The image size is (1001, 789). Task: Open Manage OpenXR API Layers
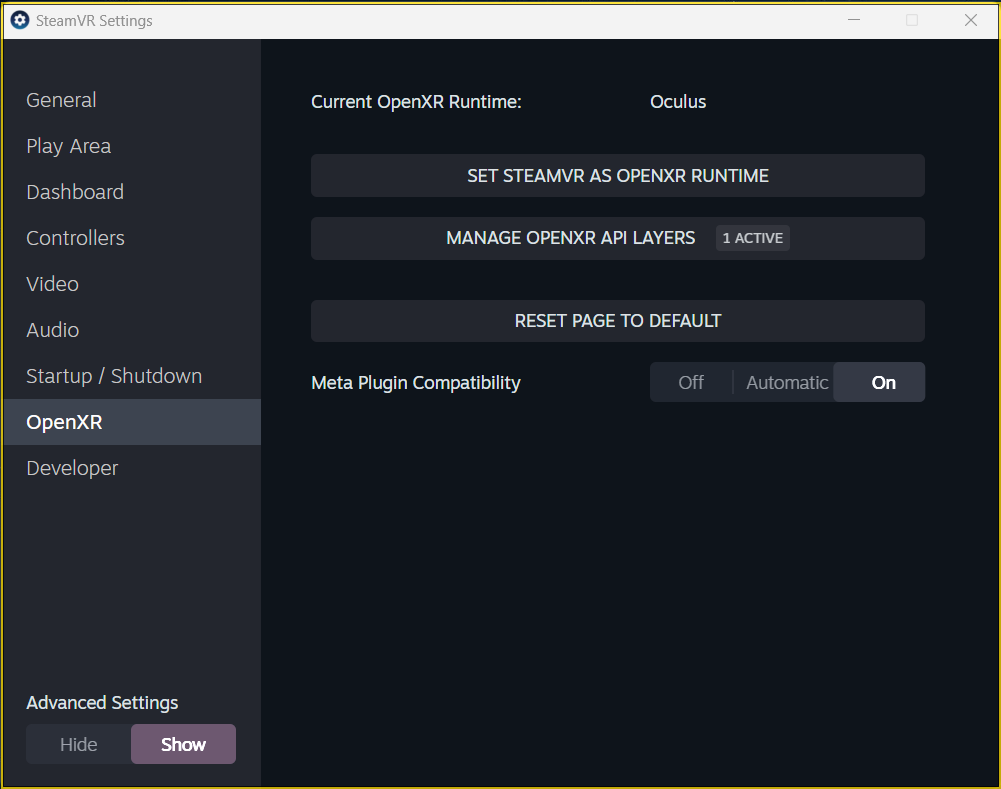click(617, 238)
